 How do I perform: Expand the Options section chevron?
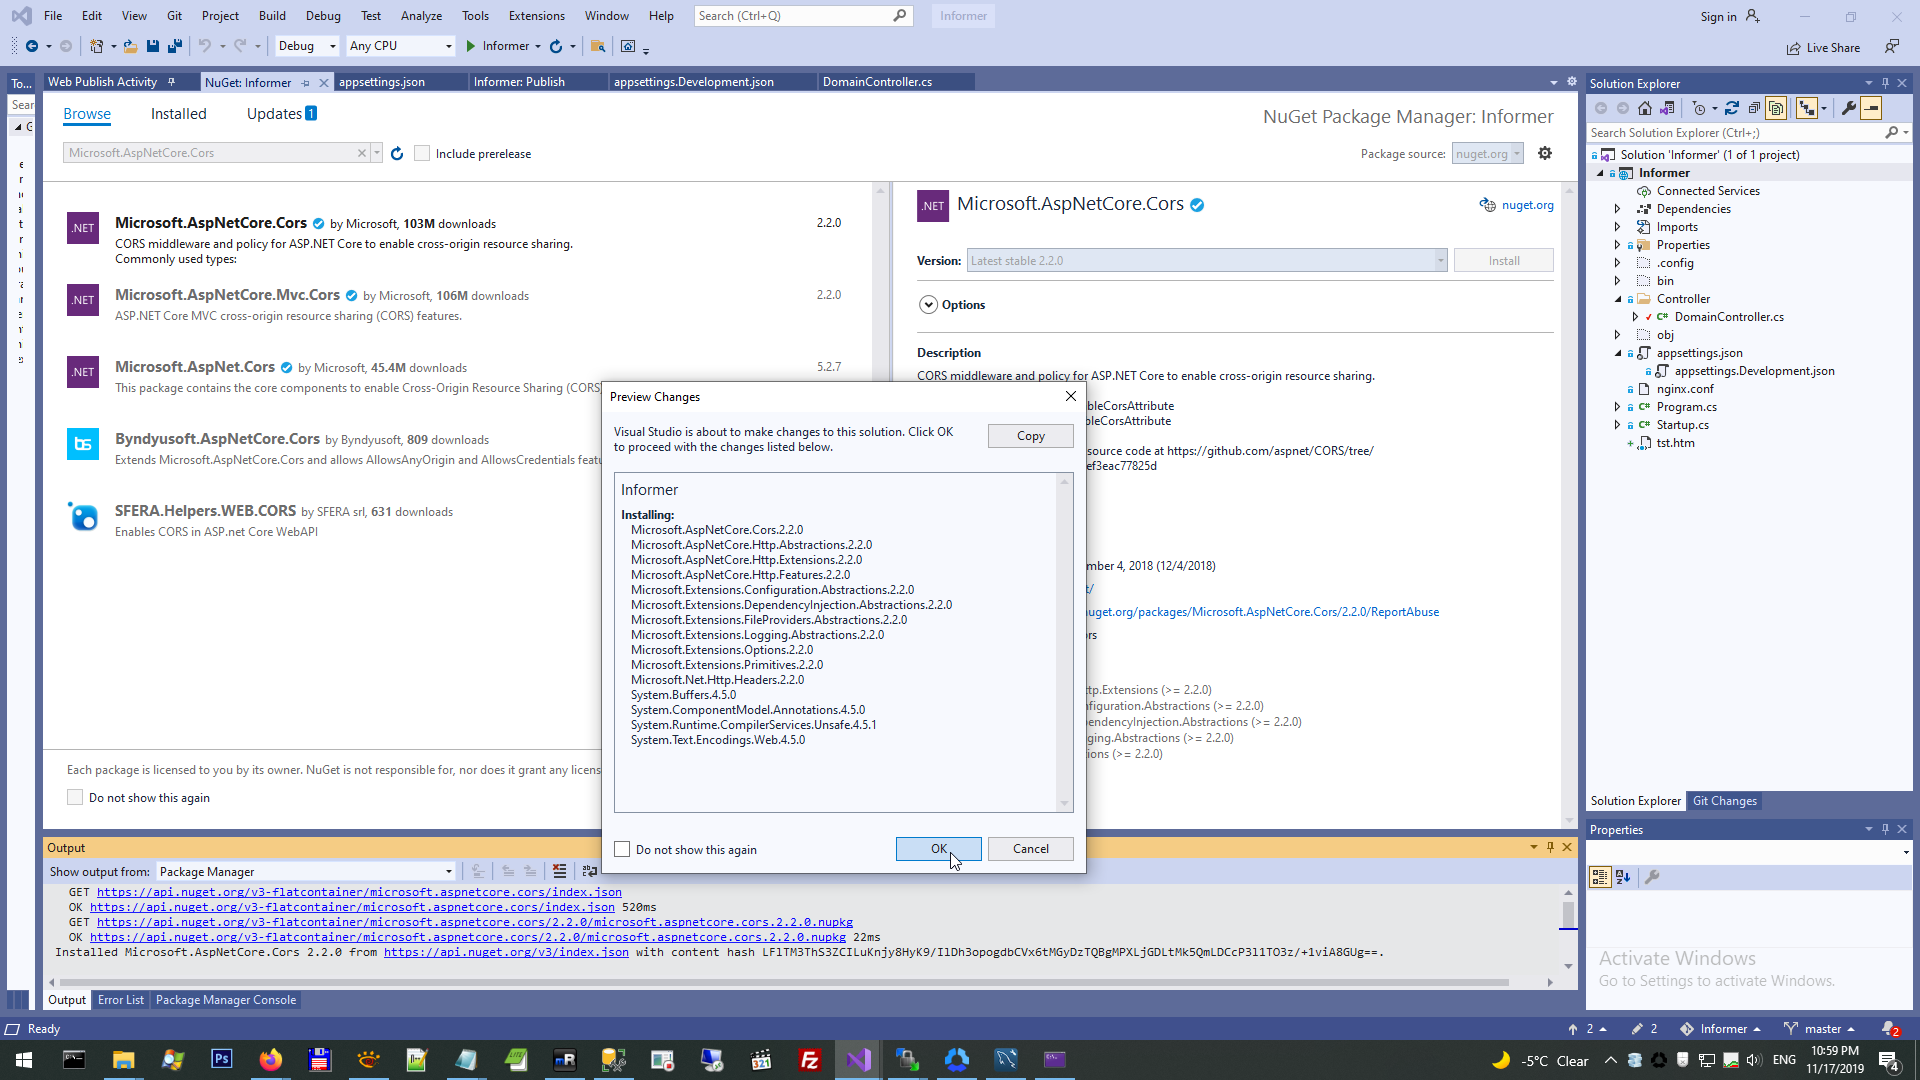pyautogui.click(x=928, y=305)
